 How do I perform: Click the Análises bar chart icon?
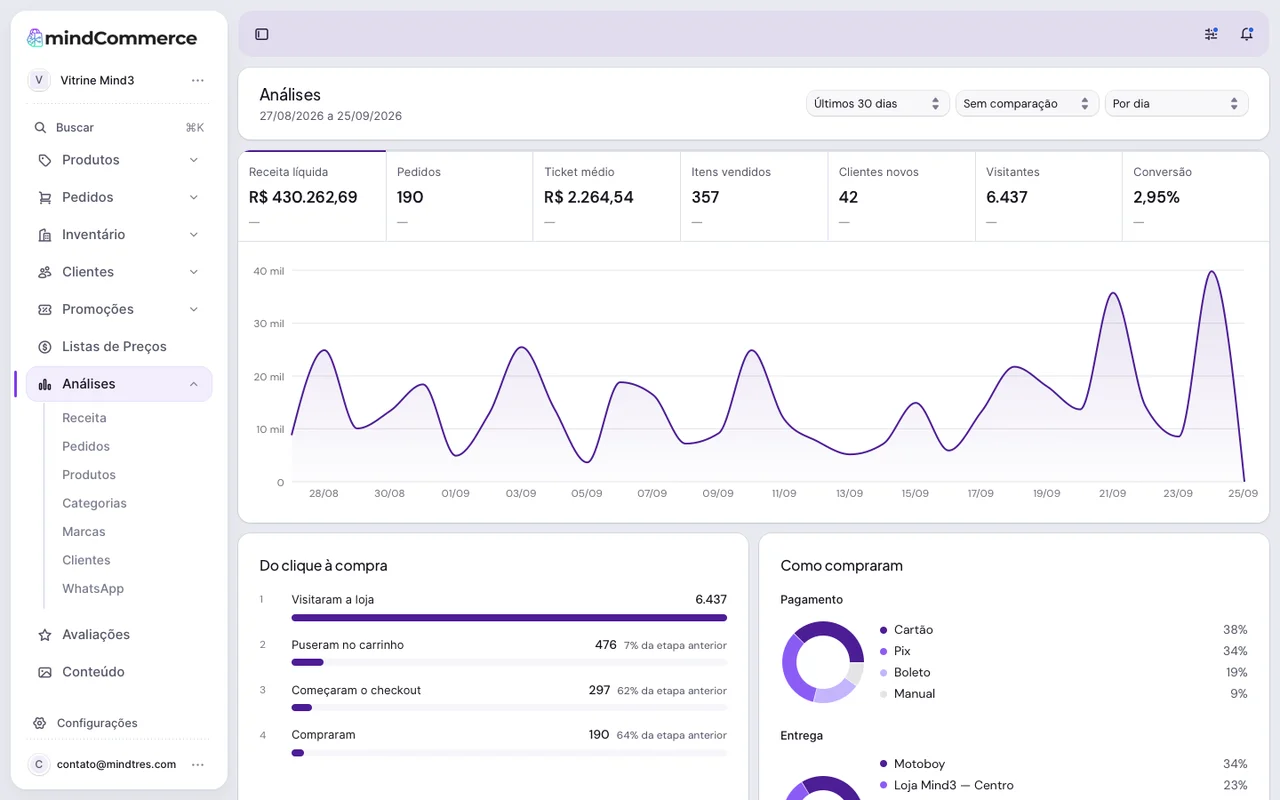44,384
